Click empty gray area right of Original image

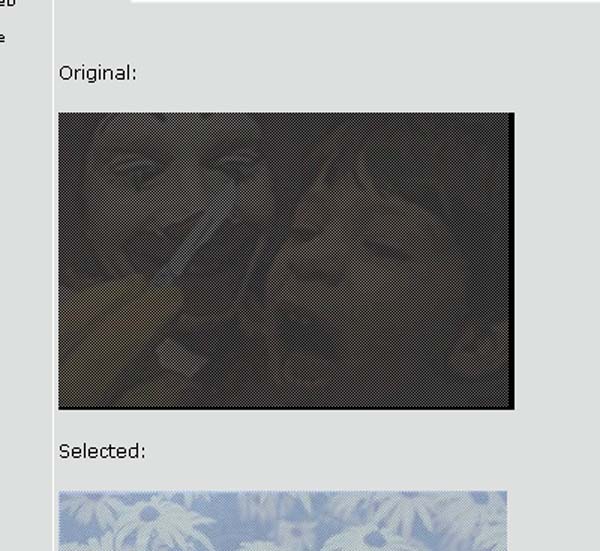pyautogui.click(x=557, y=260)
